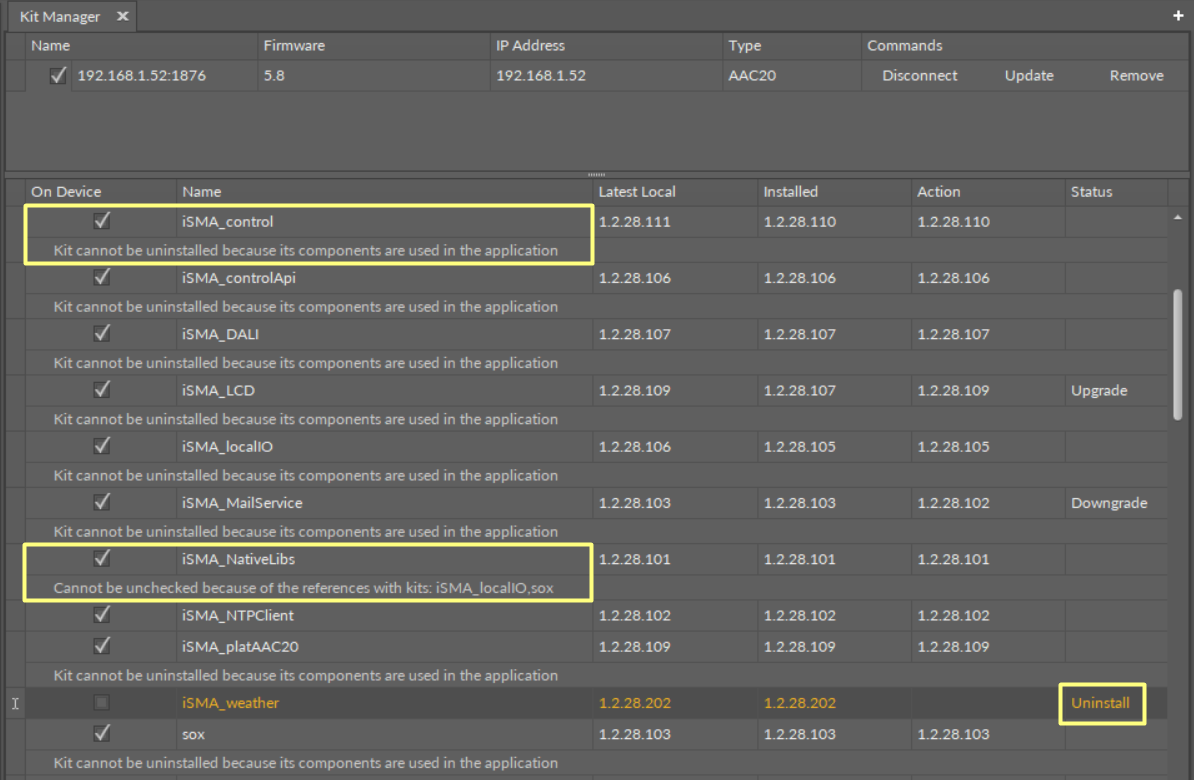Click the Status column header
Viewport: 1194px width, 780px height.
click(x=1091, y=192)
